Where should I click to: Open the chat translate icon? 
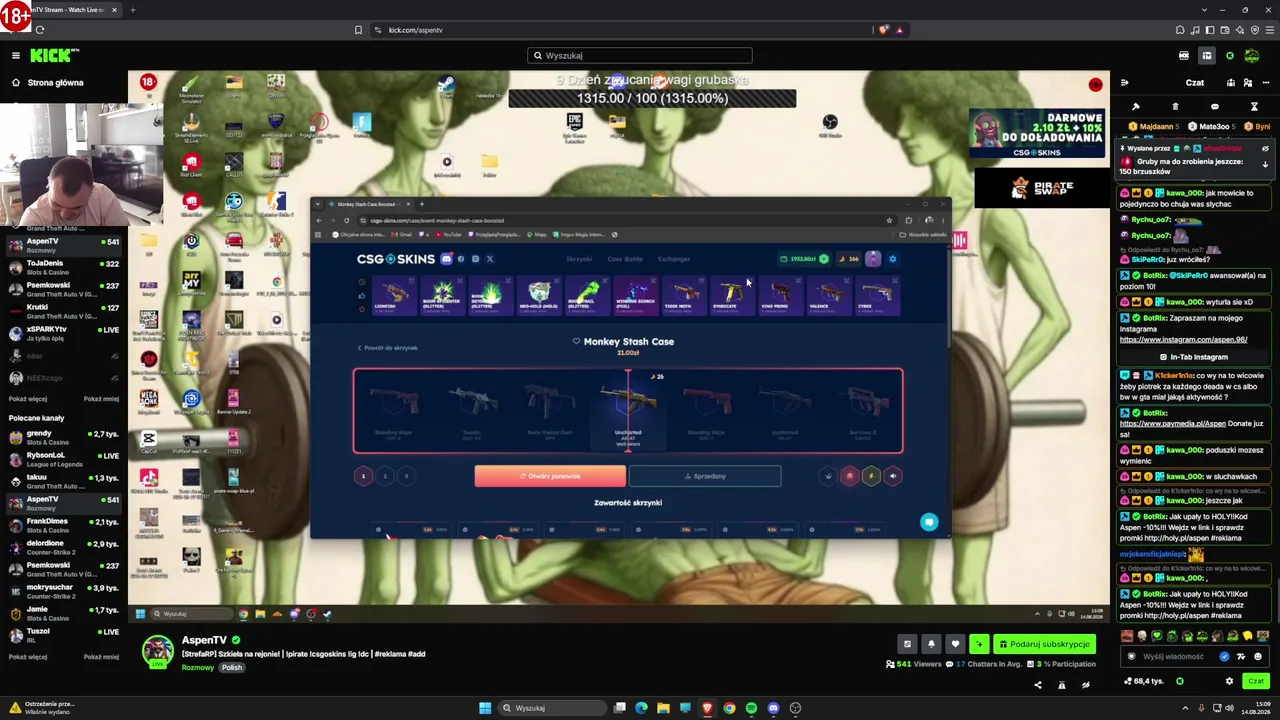(1241, 657)
